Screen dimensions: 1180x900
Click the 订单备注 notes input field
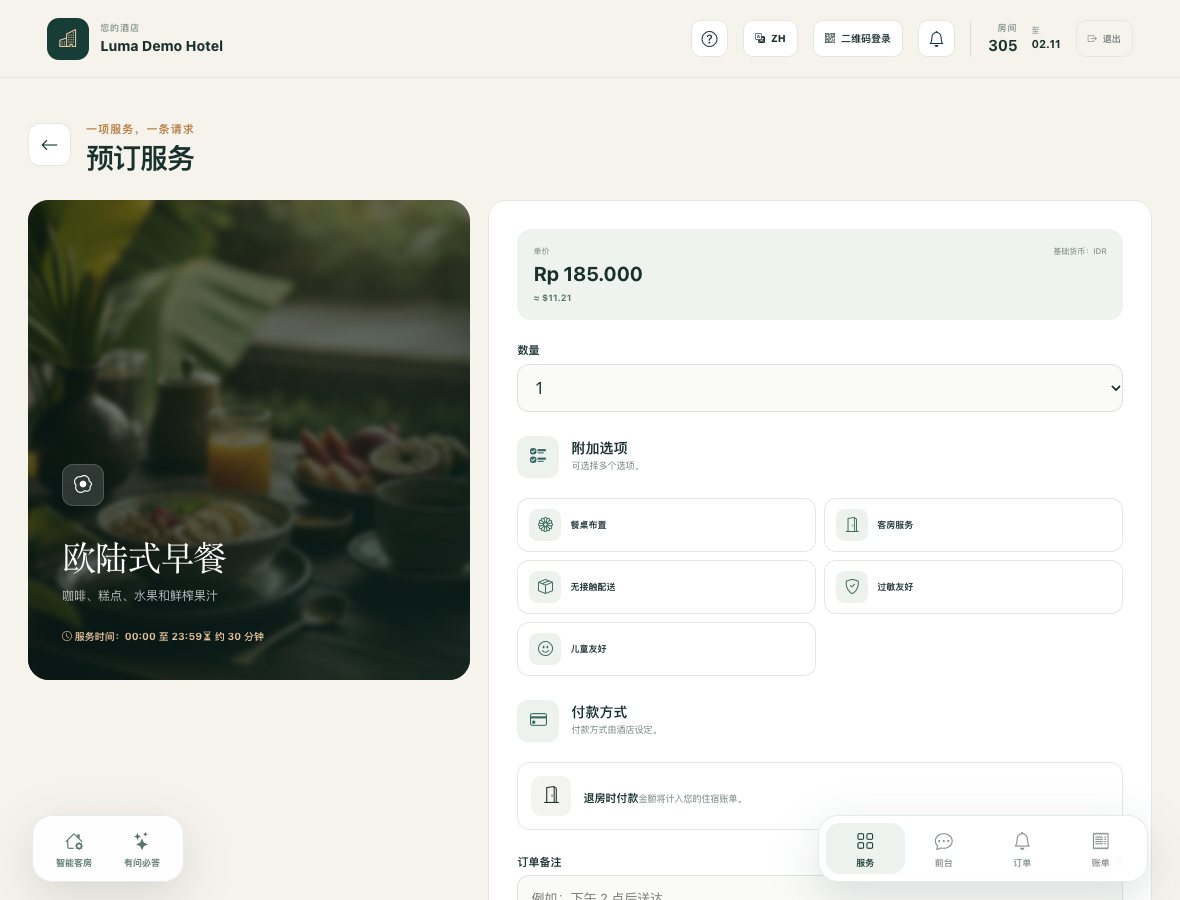(820, 889)
